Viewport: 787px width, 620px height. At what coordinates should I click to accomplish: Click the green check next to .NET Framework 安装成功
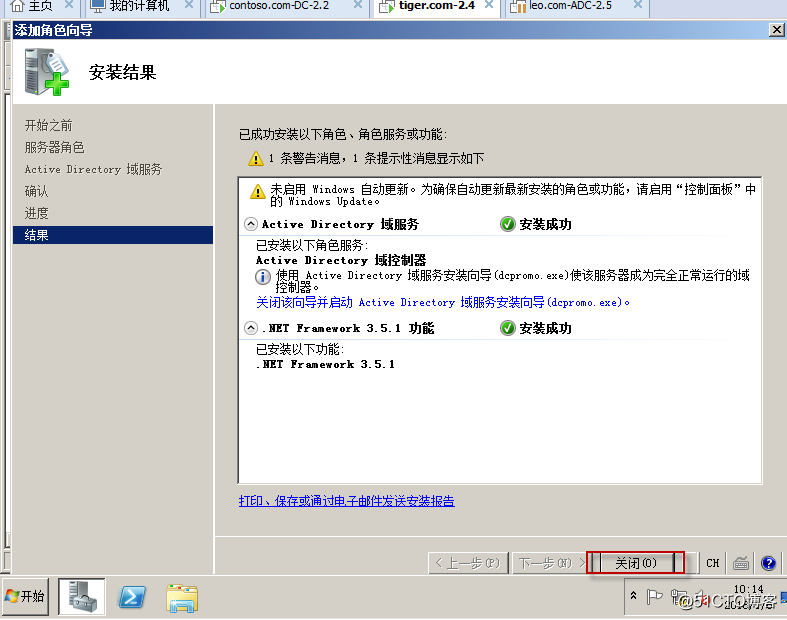click(507, 328)
